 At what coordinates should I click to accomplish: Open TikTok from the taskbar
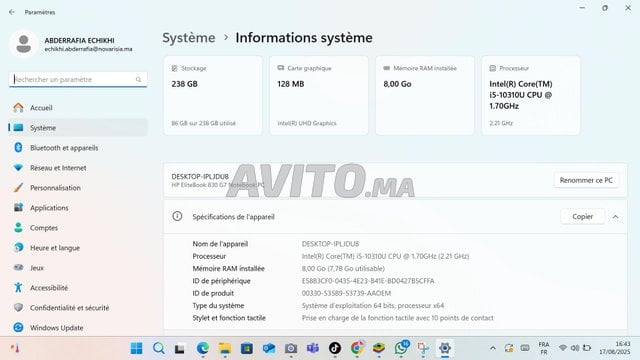[x=335, y=348]
